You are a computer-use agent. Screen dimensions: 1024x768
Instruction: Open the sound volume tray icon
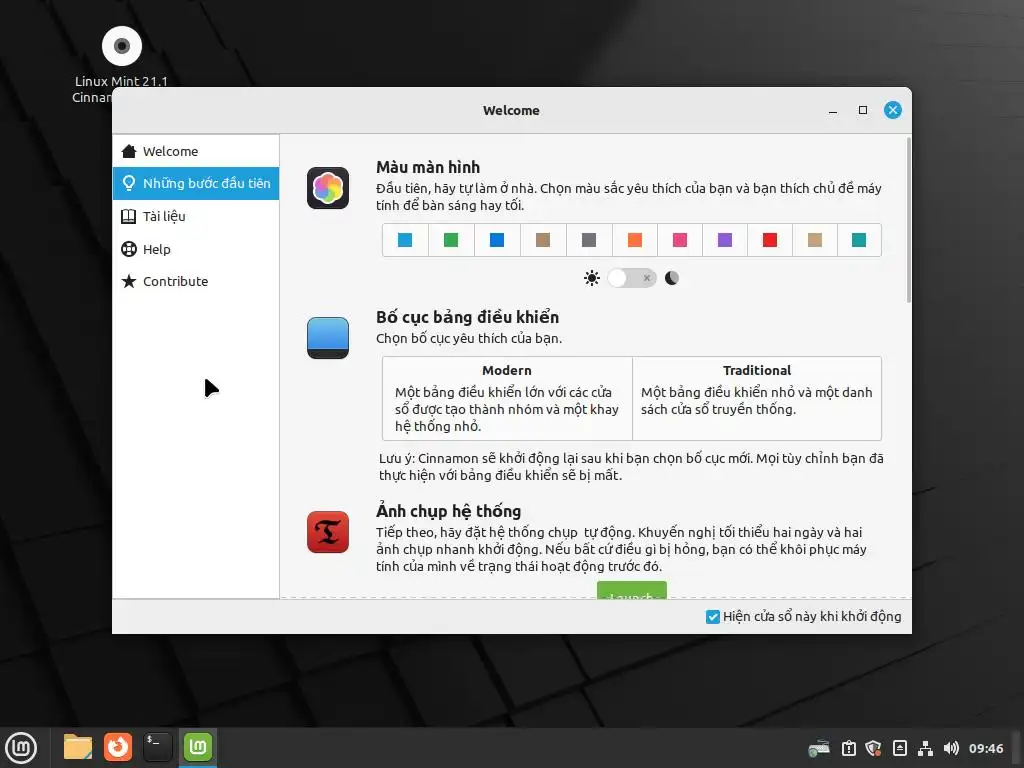[951, 748]
